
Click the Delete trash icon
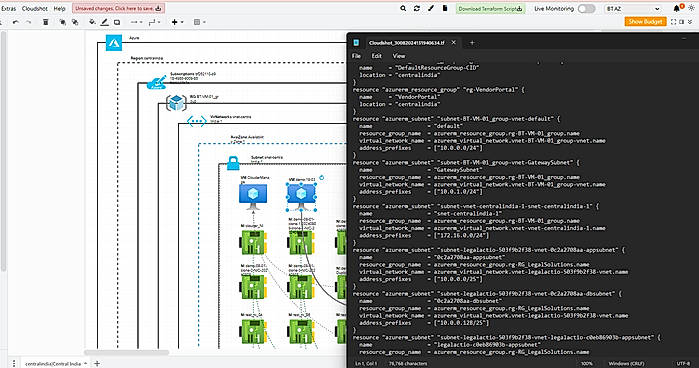tap(45, 22)
